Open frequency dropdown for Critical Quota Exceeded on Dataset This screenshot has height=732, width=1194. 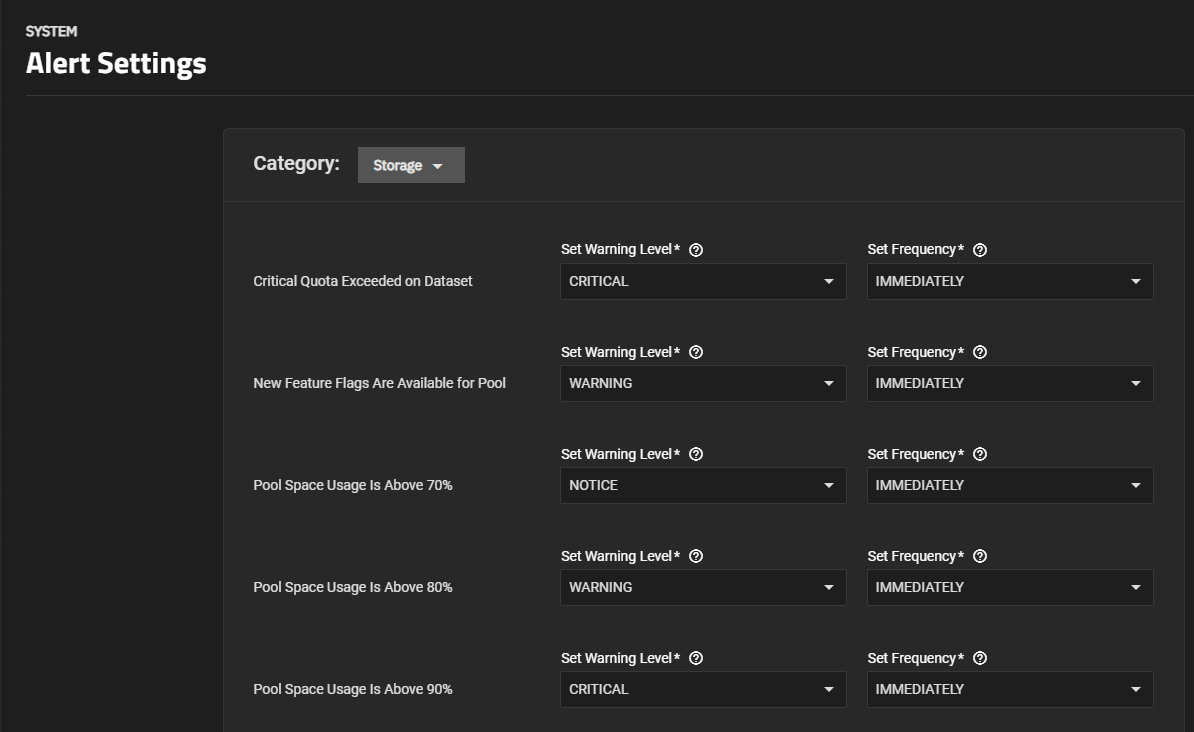[x=1010, y=282]
